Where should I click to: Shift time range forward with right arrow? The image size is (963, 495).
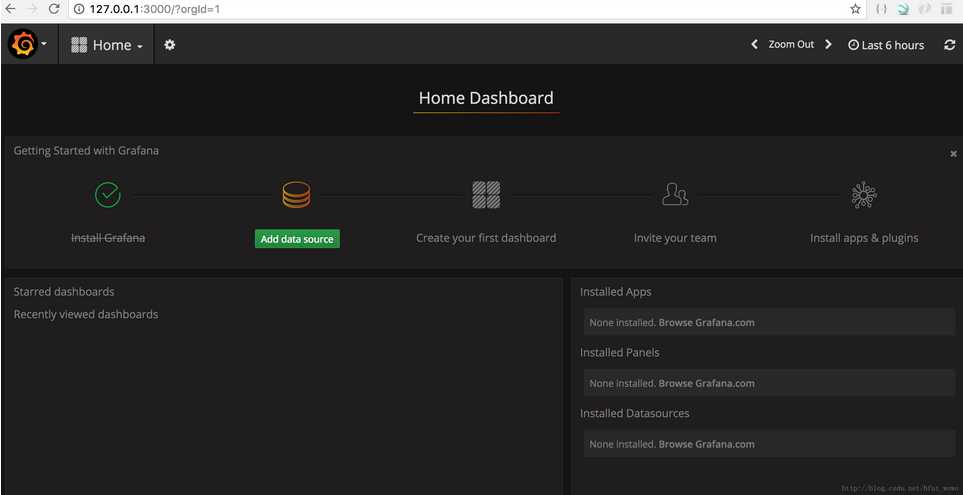tap(828, 44)
